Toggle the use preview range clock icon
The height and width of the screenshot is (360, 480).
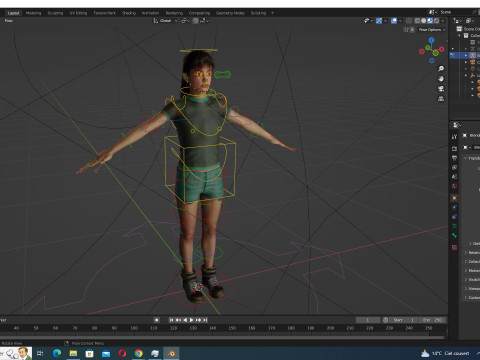pyautogui.click(x=386, y=320)
